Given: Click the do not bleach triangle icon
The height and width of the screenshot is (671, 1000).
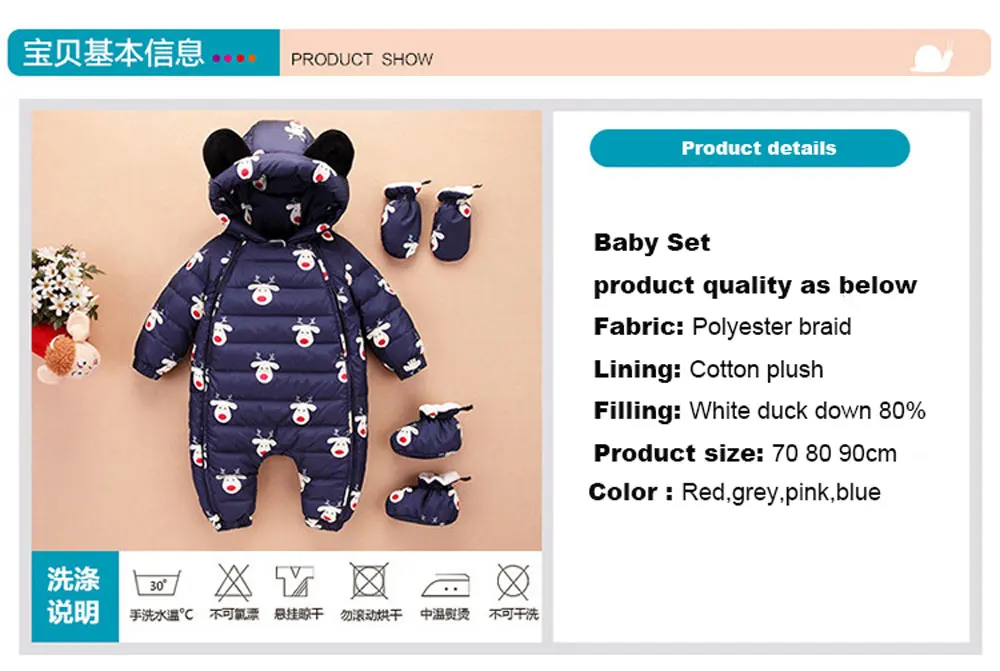Looking at the screenshot, I should coord(233,582).
